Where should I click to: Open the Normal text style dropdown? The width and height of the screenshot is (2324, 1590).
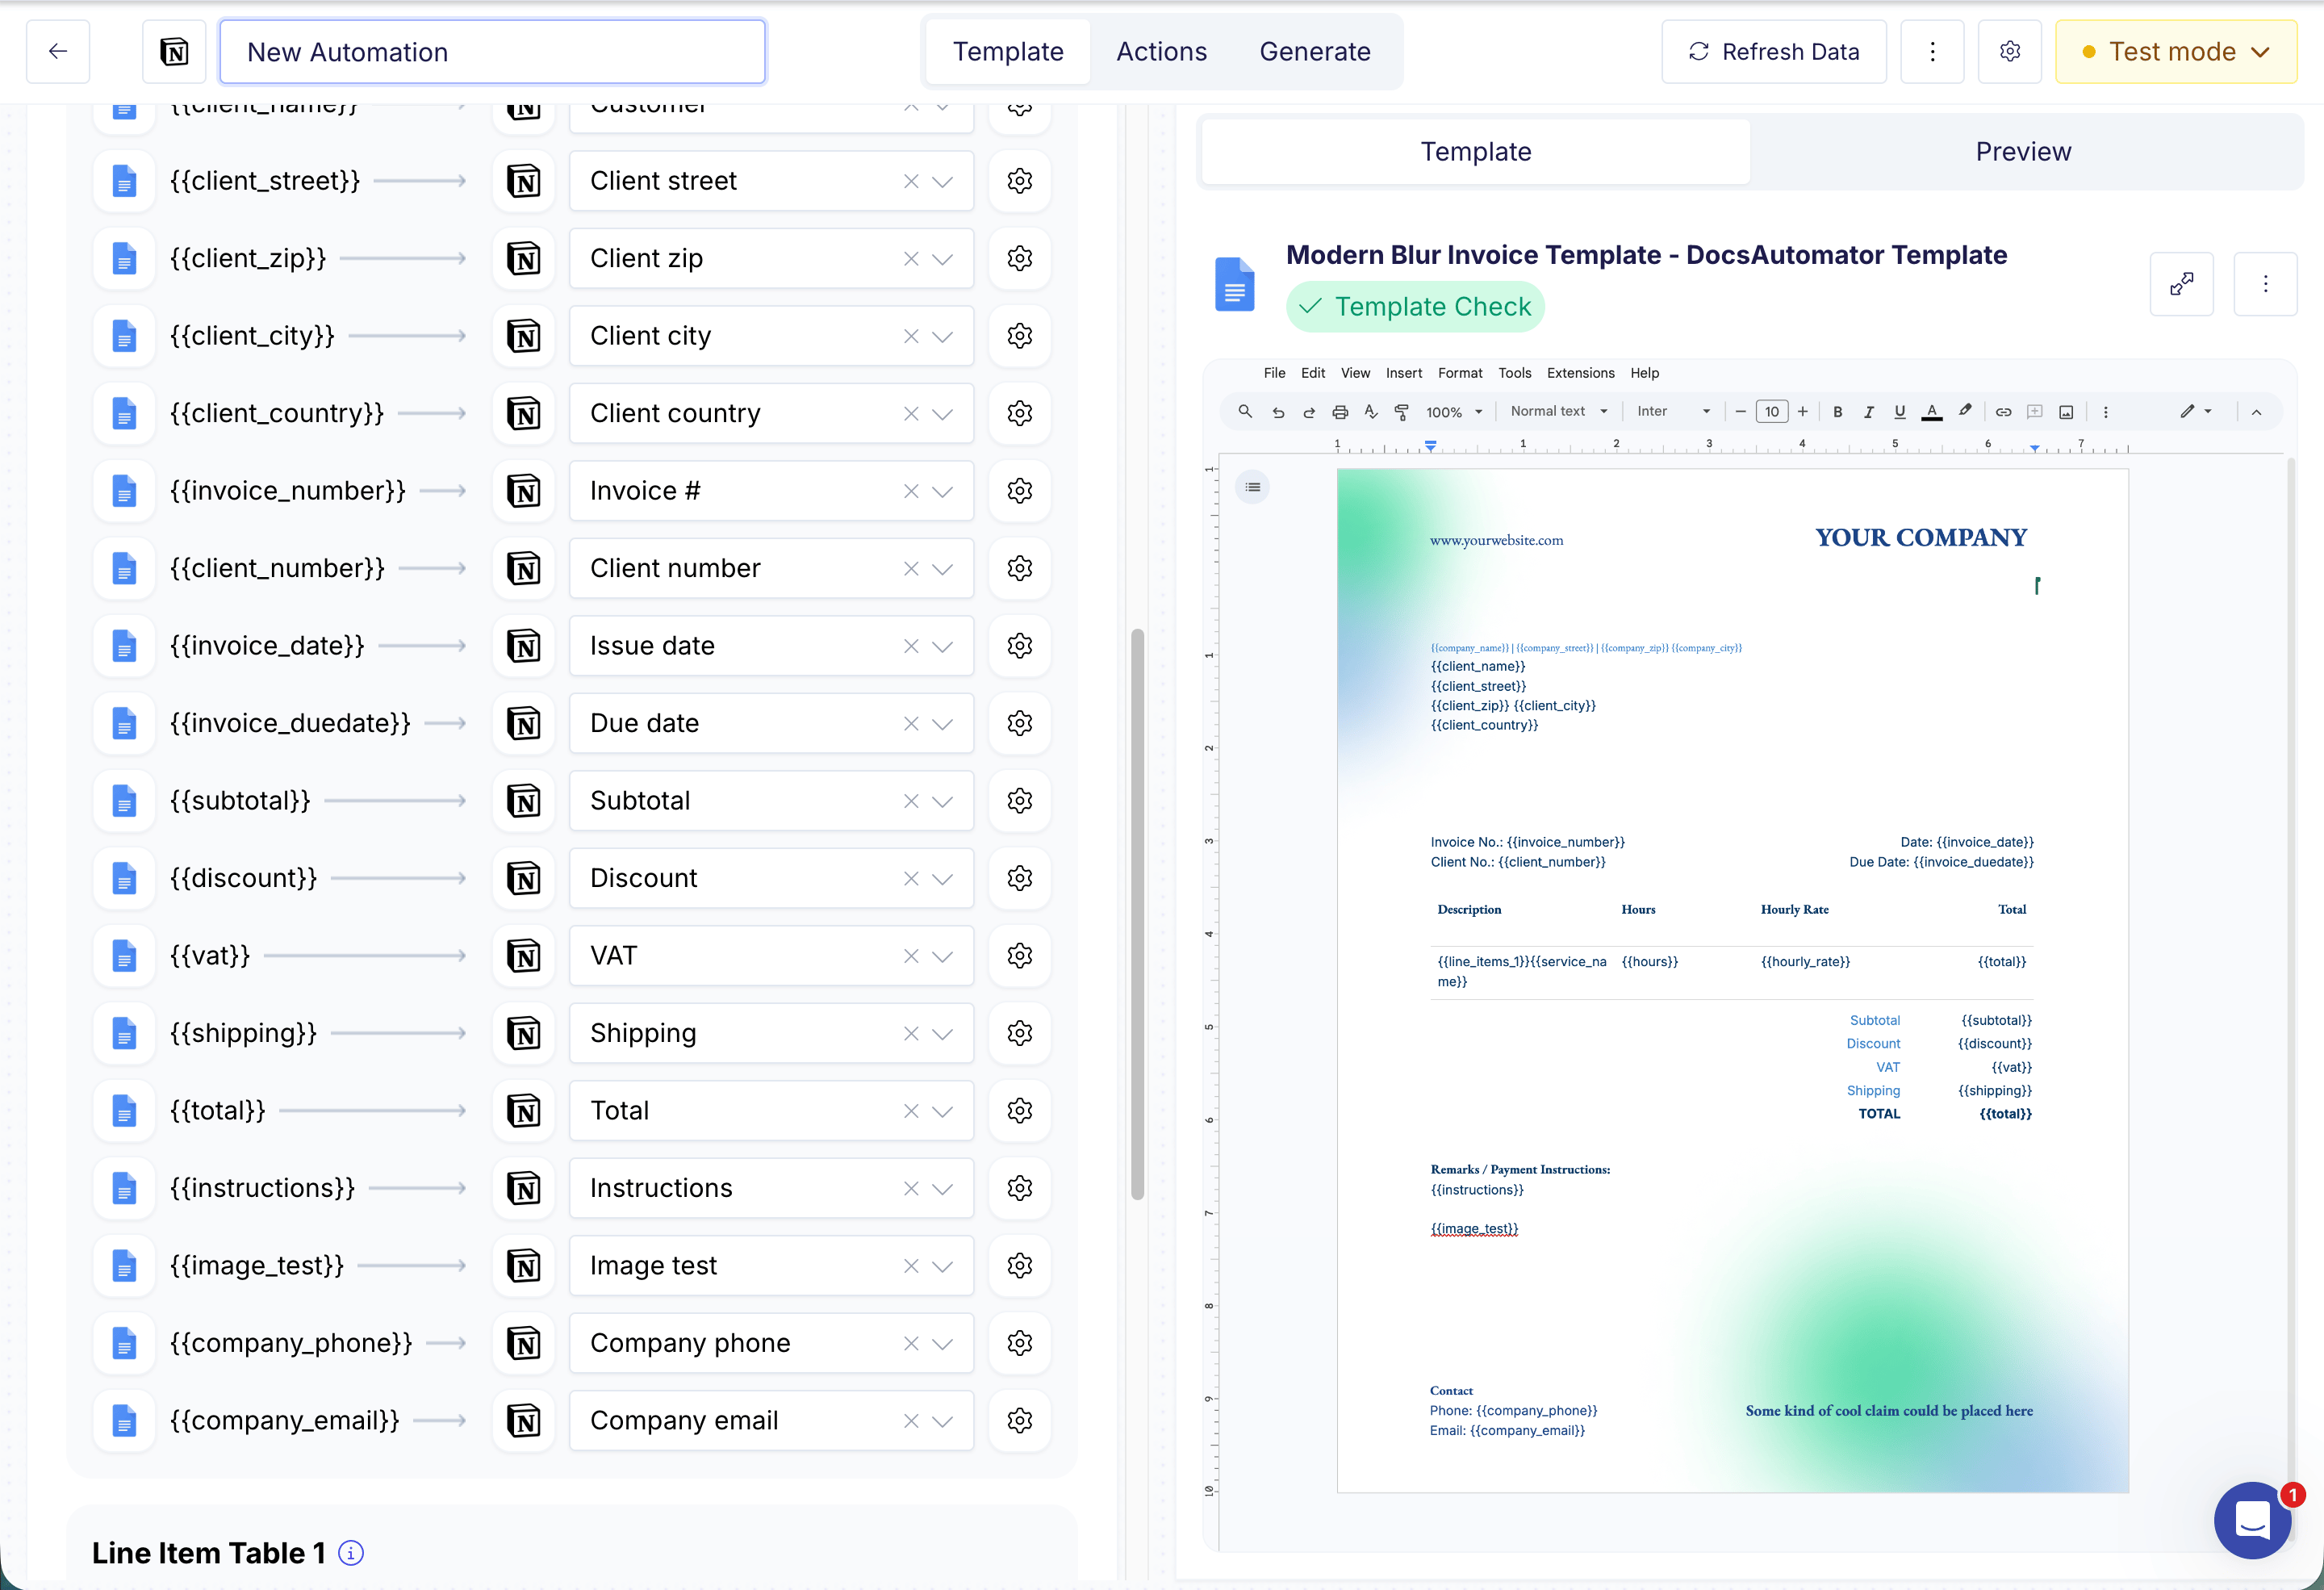(x=1558, y=412)
